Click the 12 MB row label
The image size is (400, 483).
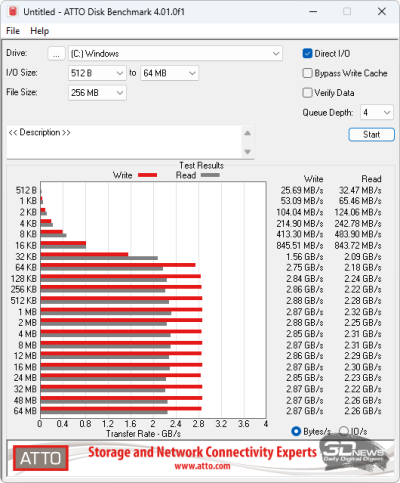(x=25, y=356)
